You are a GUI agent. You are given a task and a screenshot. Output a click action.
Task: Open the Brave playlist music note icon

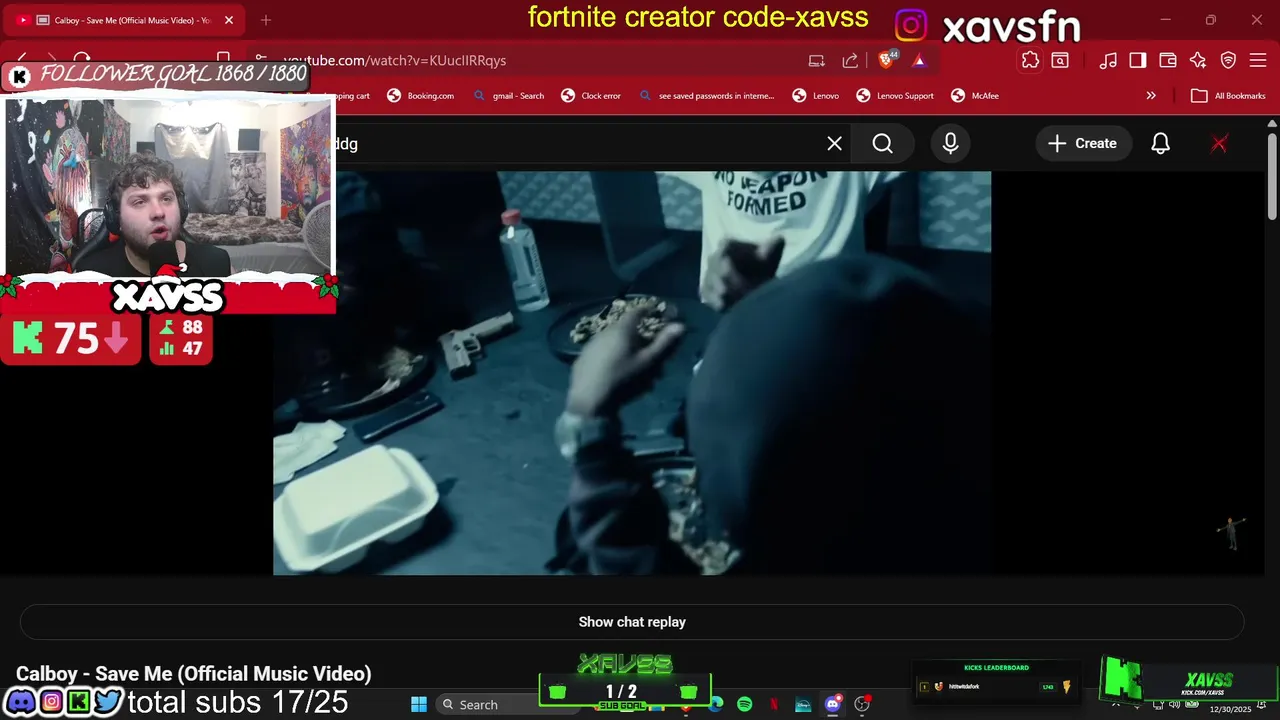pyautogui.click(x=1107, y=60)
